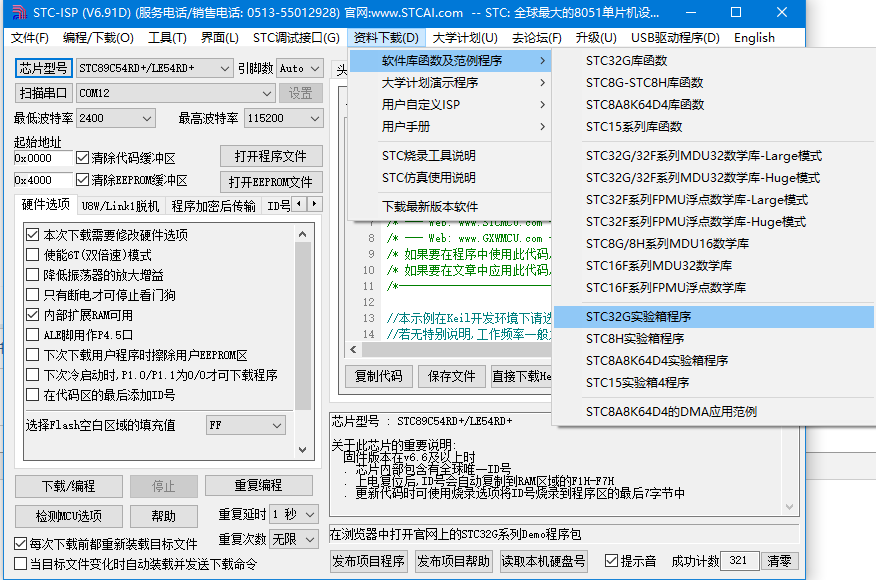876x580 pixels.
Task: Check 下次下载用户程序时擦除用户EEPROM区
Action: click(x=32, y=355)
